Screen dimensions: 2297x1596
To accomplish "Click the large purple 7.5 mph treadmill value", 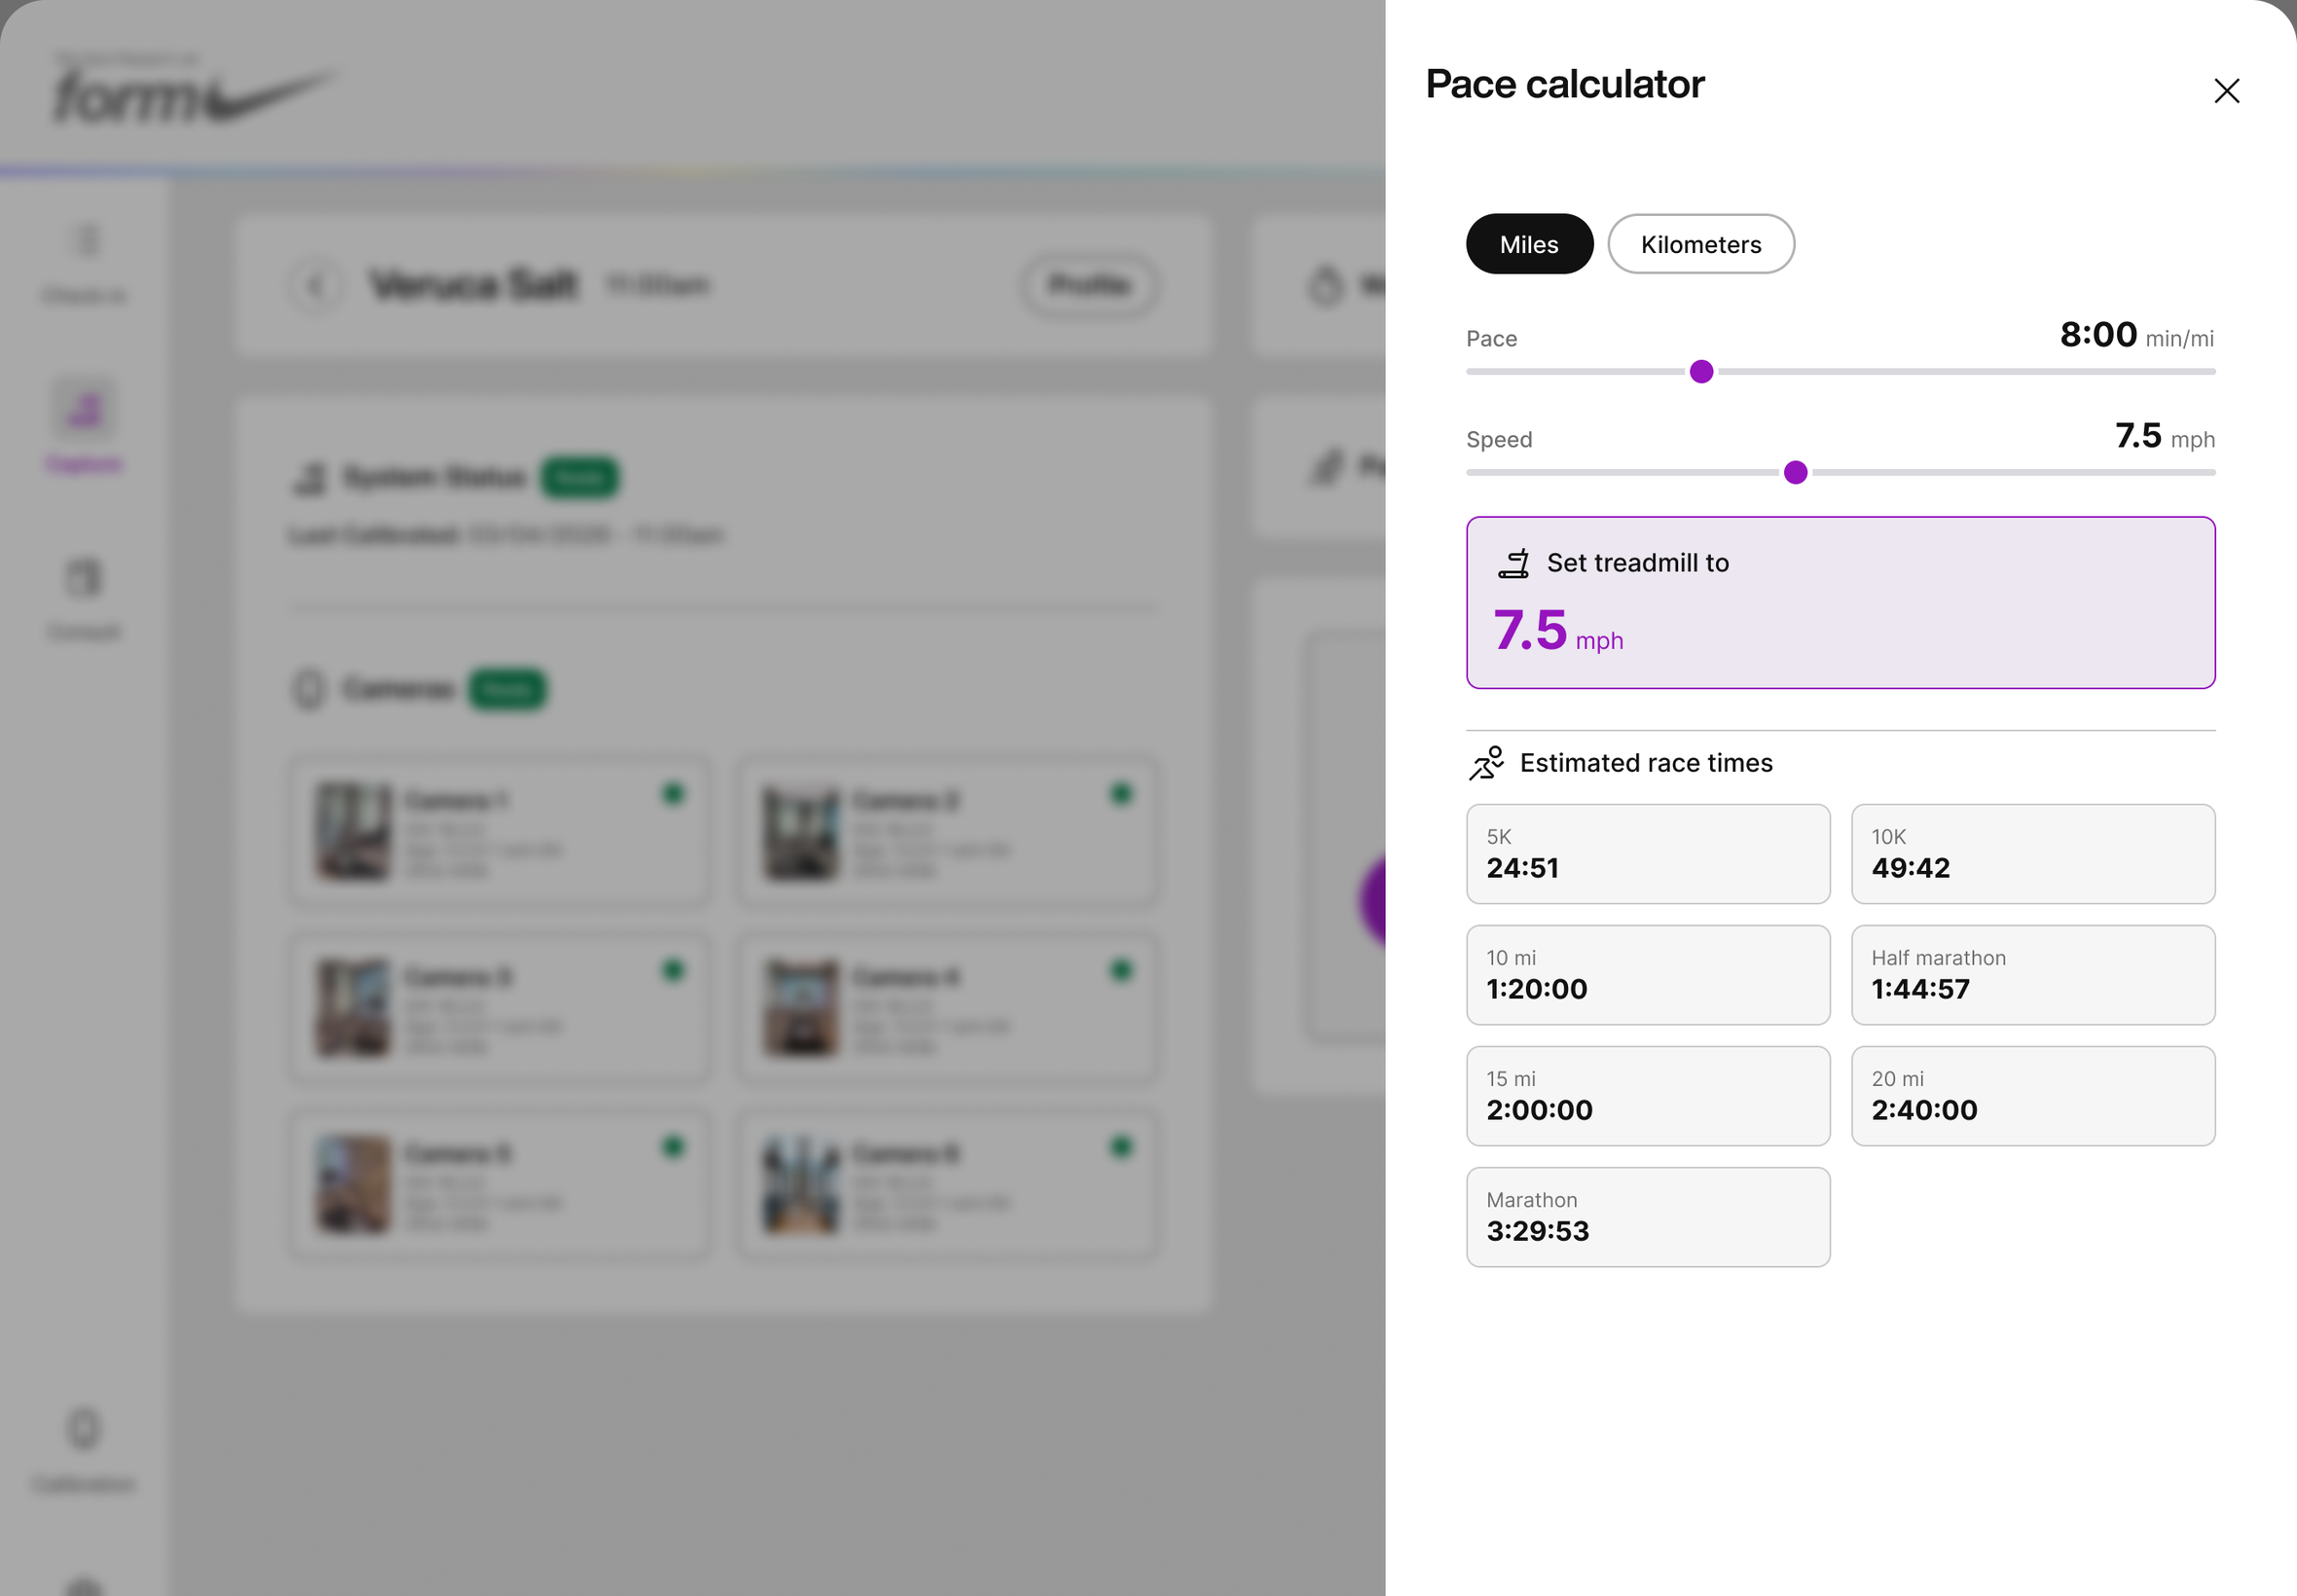I will pos(1558,631).
